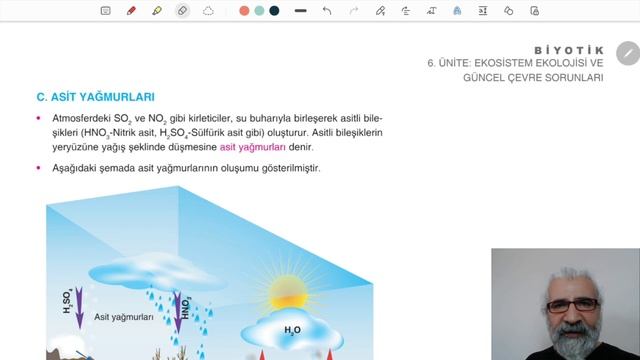Open the text box/keyboard tool
640x360 pixels.
click(x=105, y=11)
